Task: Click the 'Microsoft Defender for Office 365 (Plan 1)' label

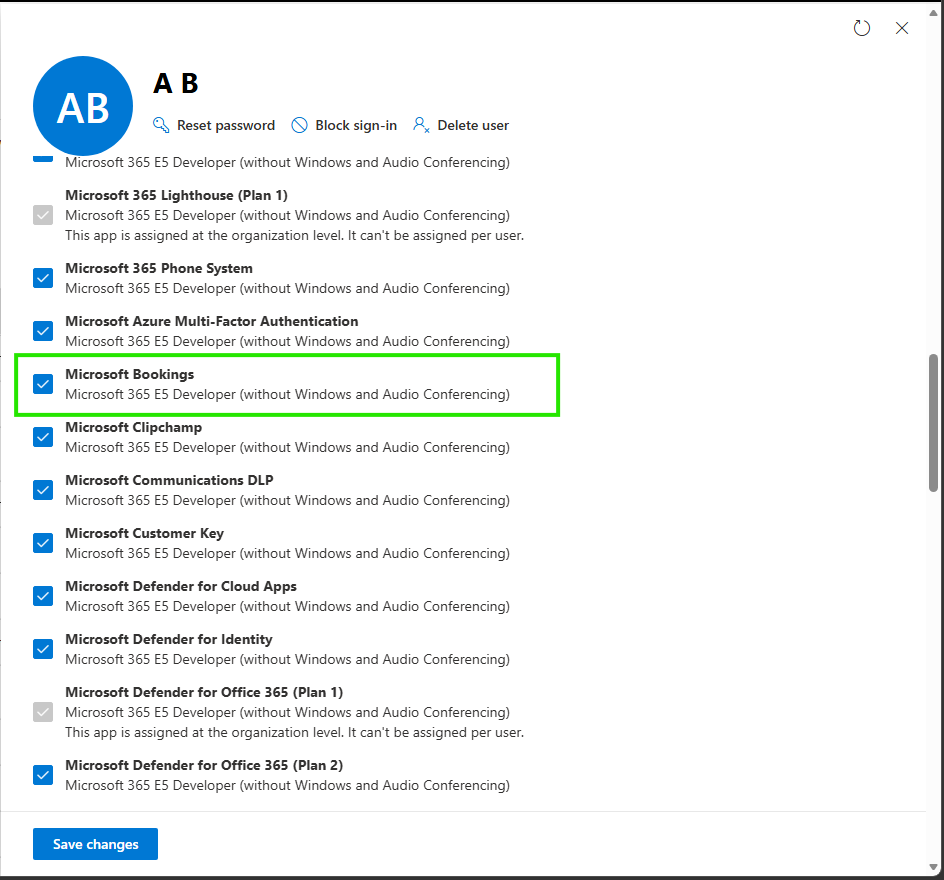Action: click(204, 692)
